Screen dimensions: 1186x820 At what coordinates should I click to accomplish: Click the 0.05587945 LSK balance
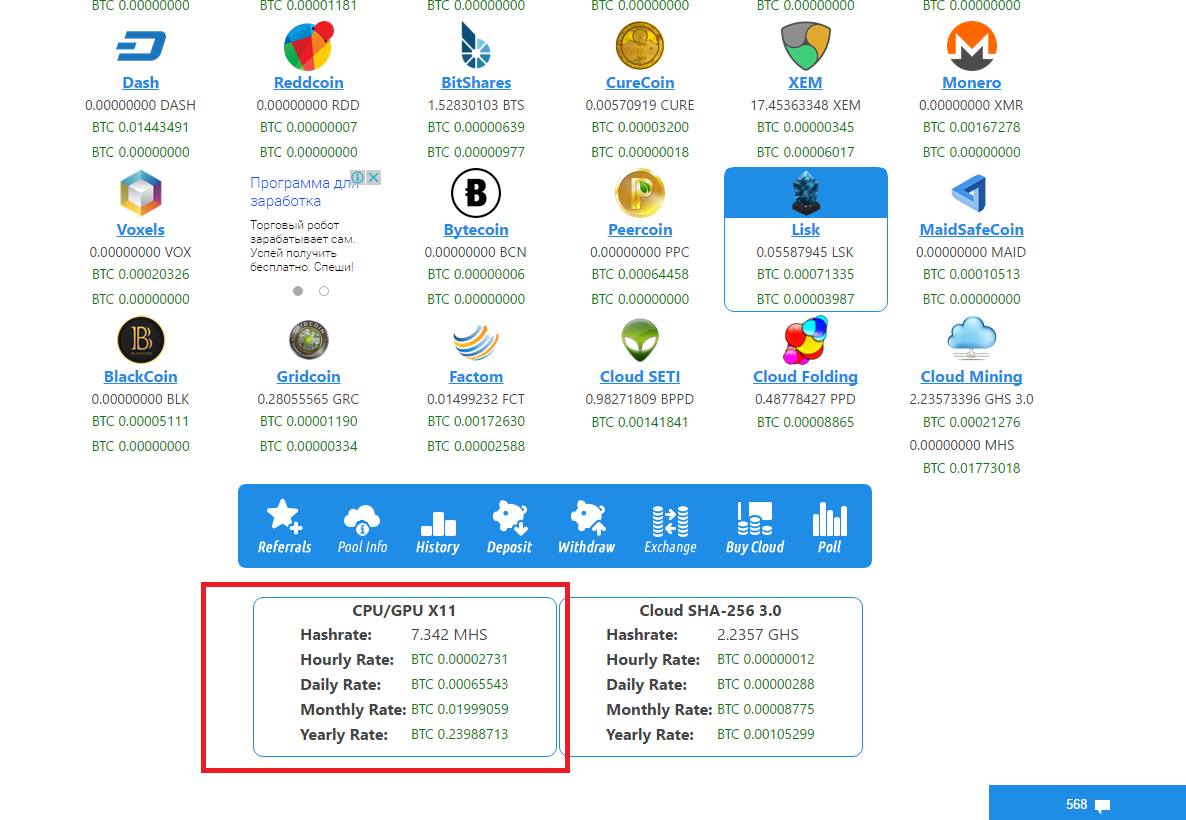coord(806,252)
